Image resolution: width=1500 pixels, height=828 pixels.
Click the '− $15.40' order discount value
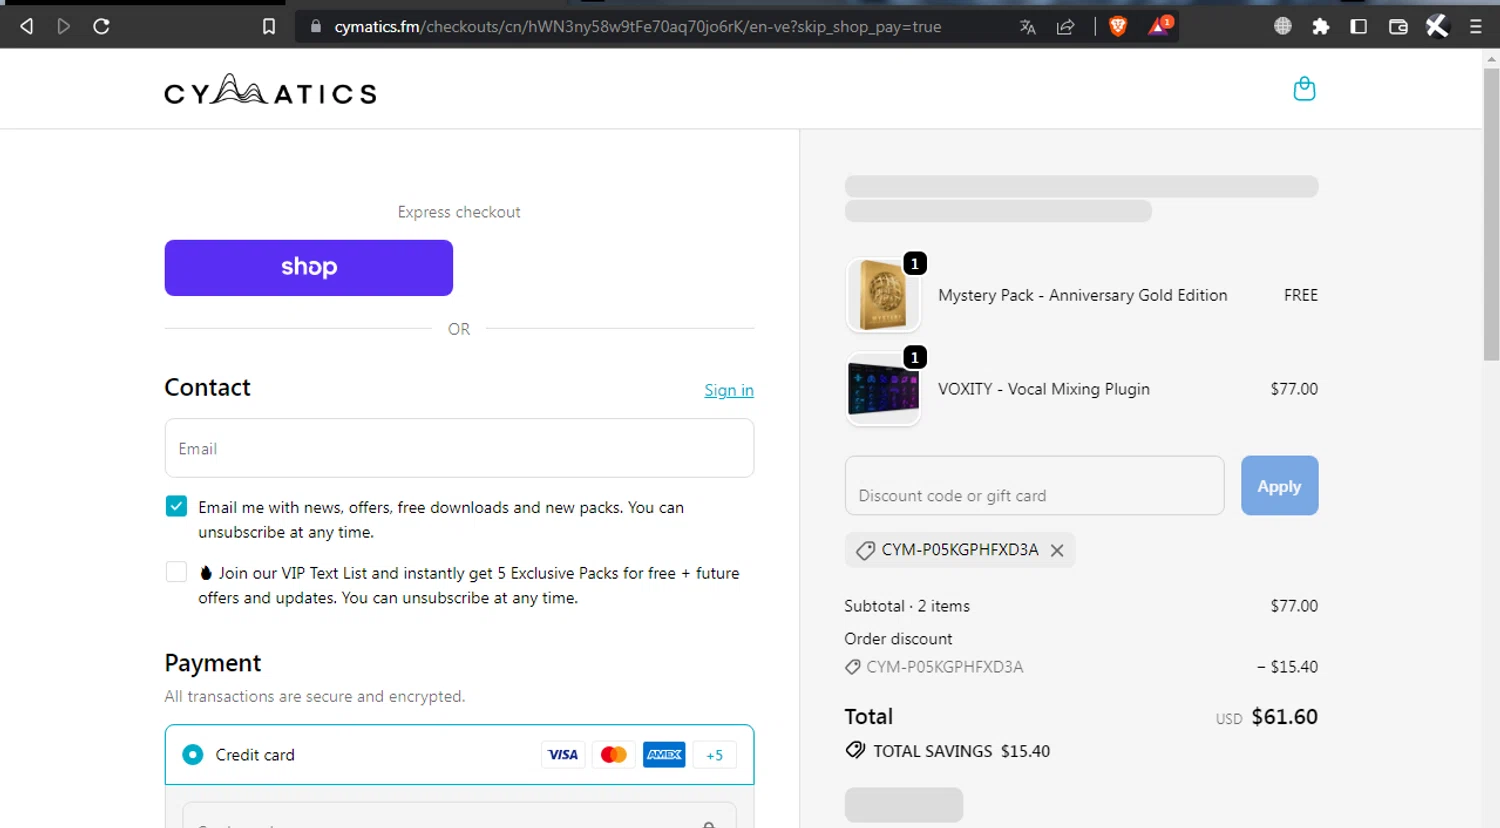click(1287, 667)
